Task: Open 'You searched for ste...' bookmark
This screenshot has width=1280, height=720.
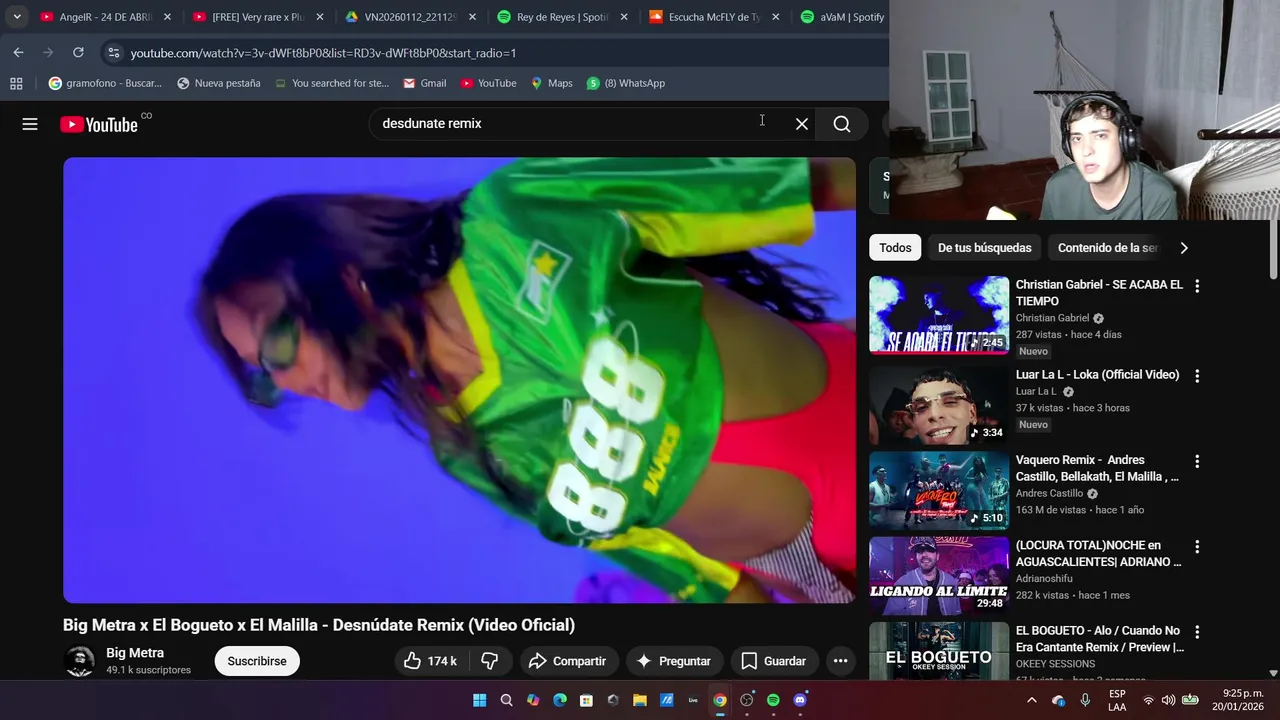Action: (332, 83)
